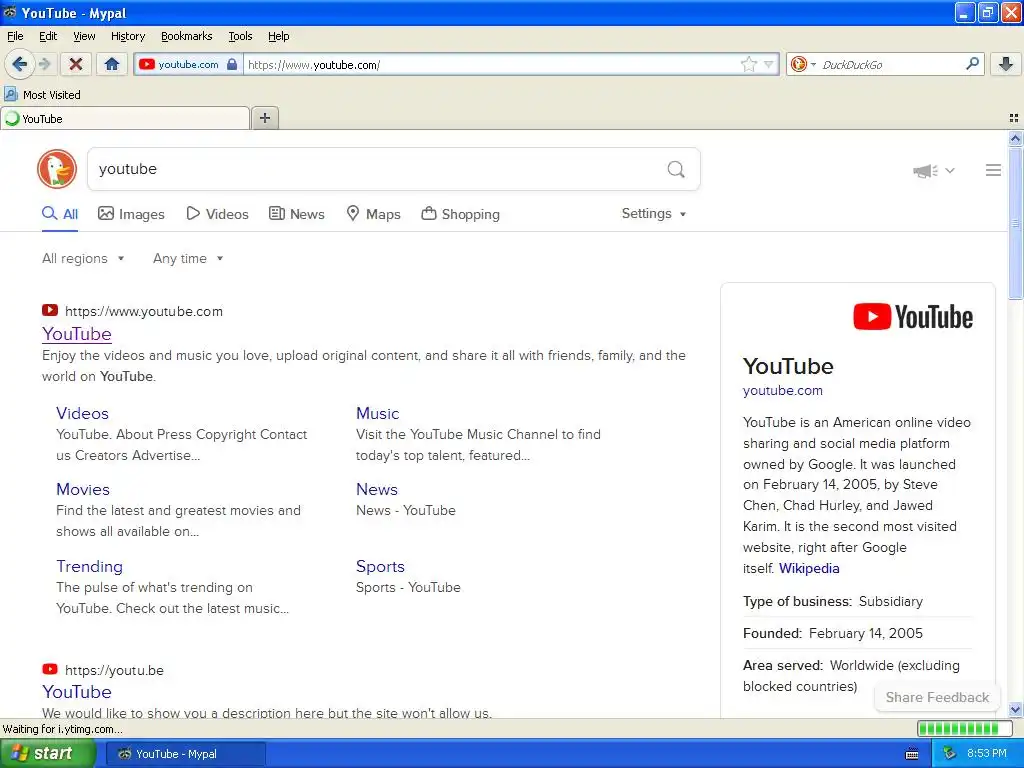Click the browser URL address field

[x=492, y=65]
